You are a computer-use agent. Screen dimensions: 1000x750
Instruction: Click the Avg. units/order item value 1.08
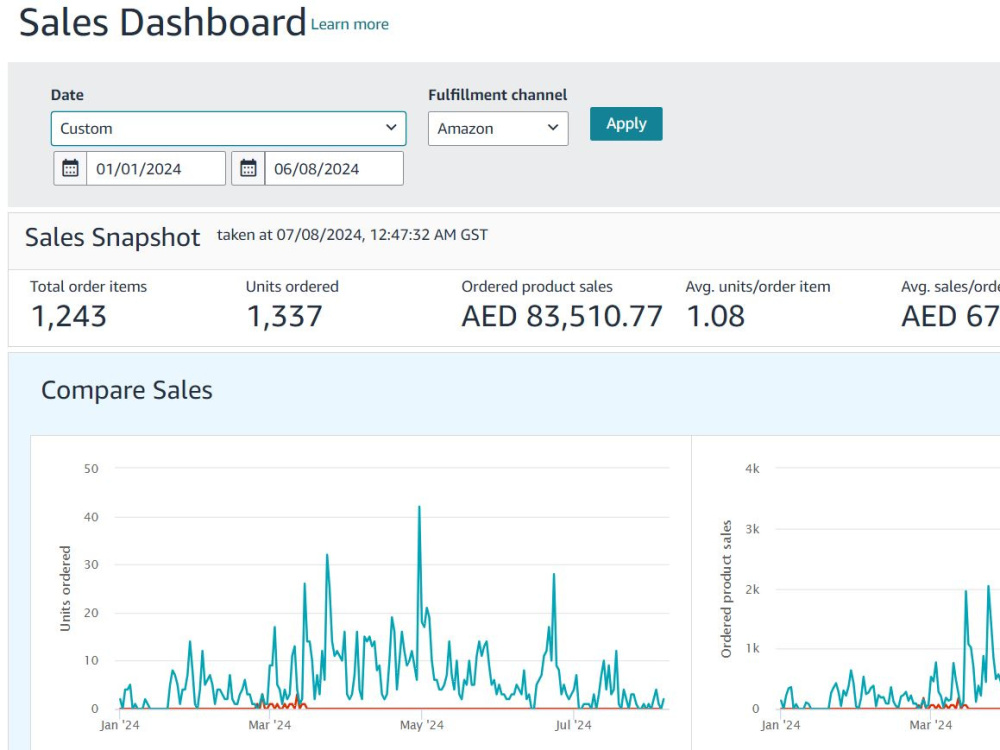pyautogui.click(x=716, y=316)
